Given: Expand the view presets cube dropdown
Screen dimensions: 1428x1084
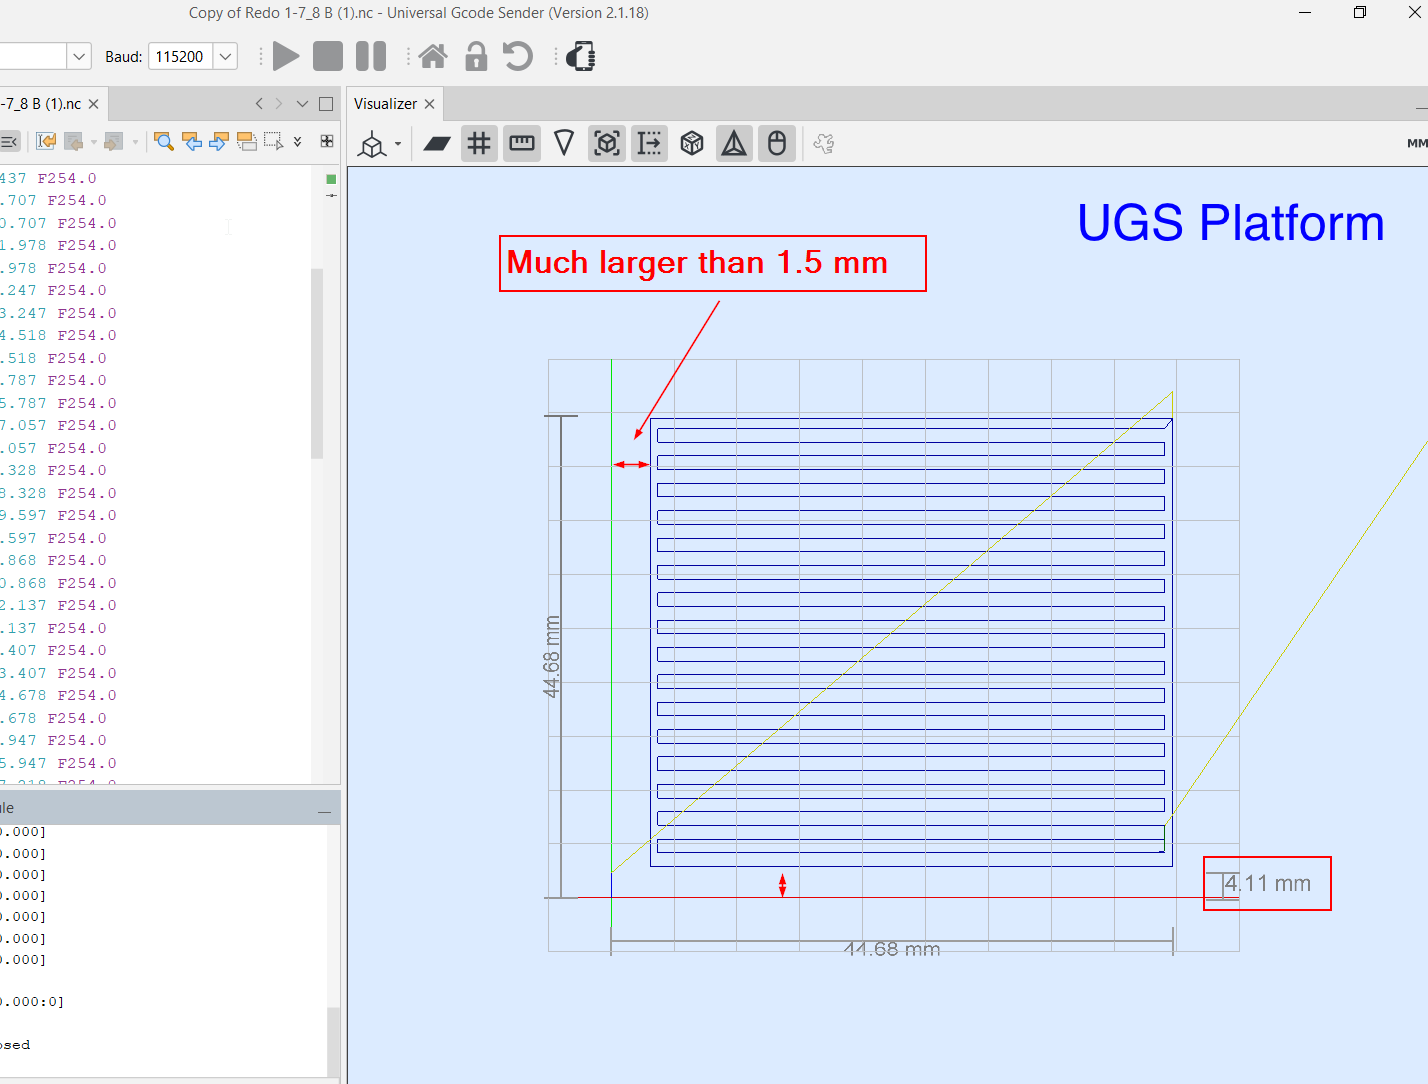Looking at the screenshot, I should tap(398, 144).
